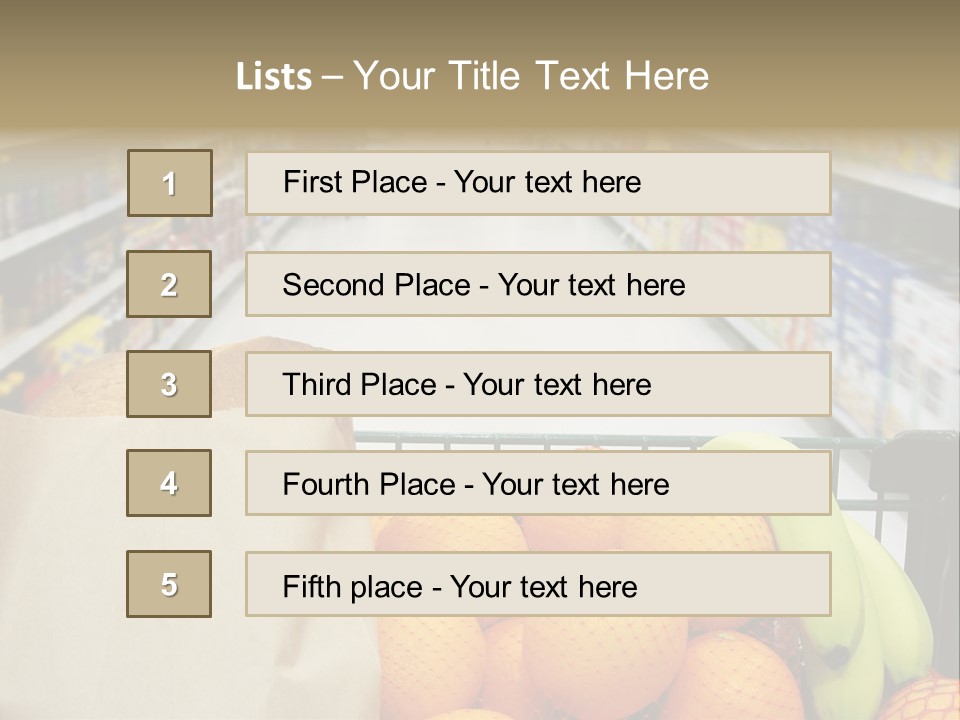This screenshot has height=720, width=960.
Task: Select the "Fourth Place - Your text here" box
Action: point(538,484)
